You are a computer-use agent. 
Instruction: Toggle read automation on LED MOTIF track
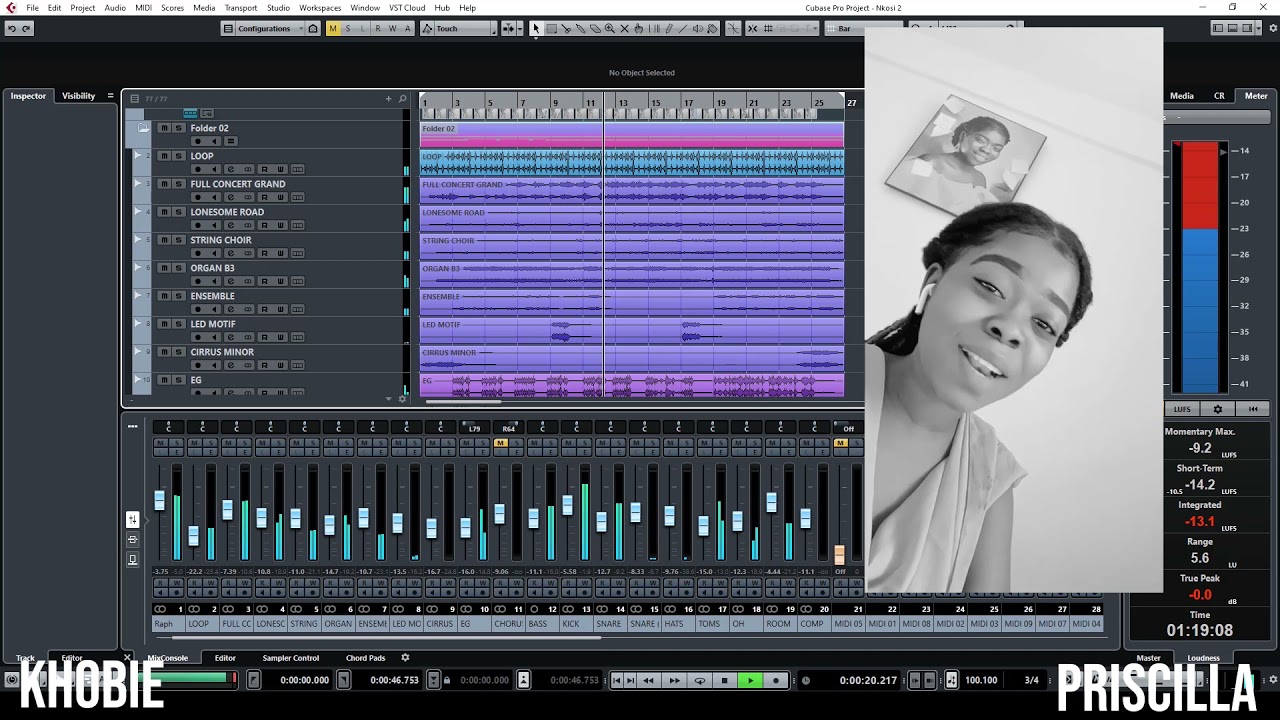[x=264, y=337]
